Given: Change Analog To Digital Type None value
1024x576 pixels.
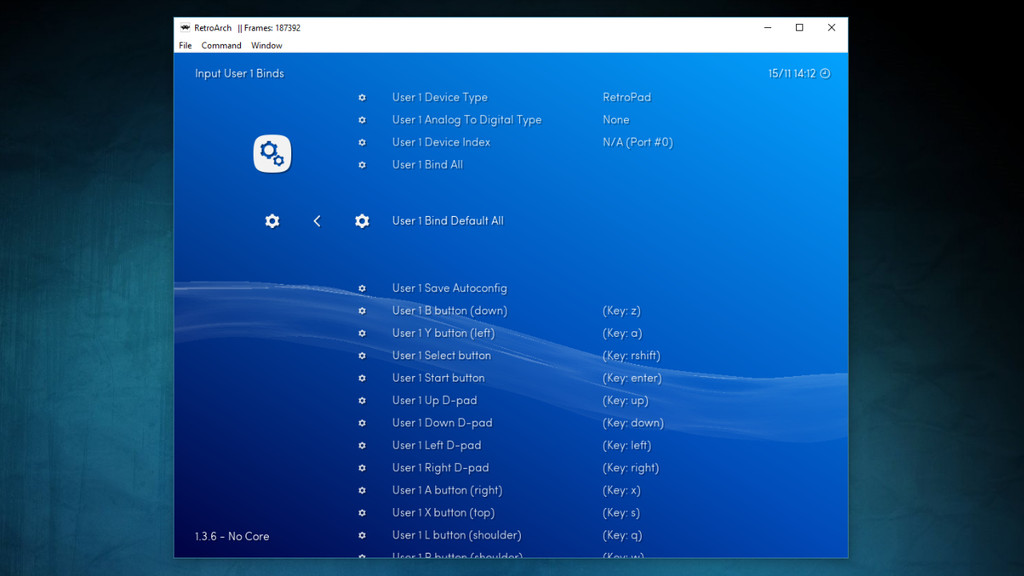Looking at the screenshot, I should (x=616, y=120).
